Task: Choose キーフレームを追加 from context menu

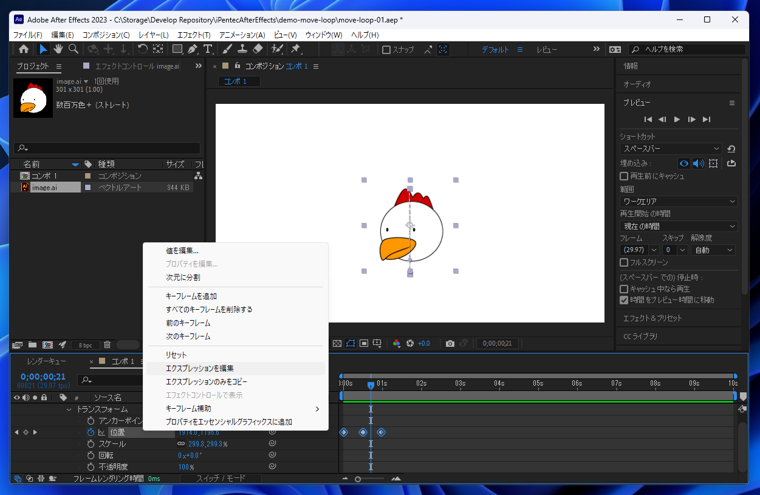Action: [x=236, y=296]
